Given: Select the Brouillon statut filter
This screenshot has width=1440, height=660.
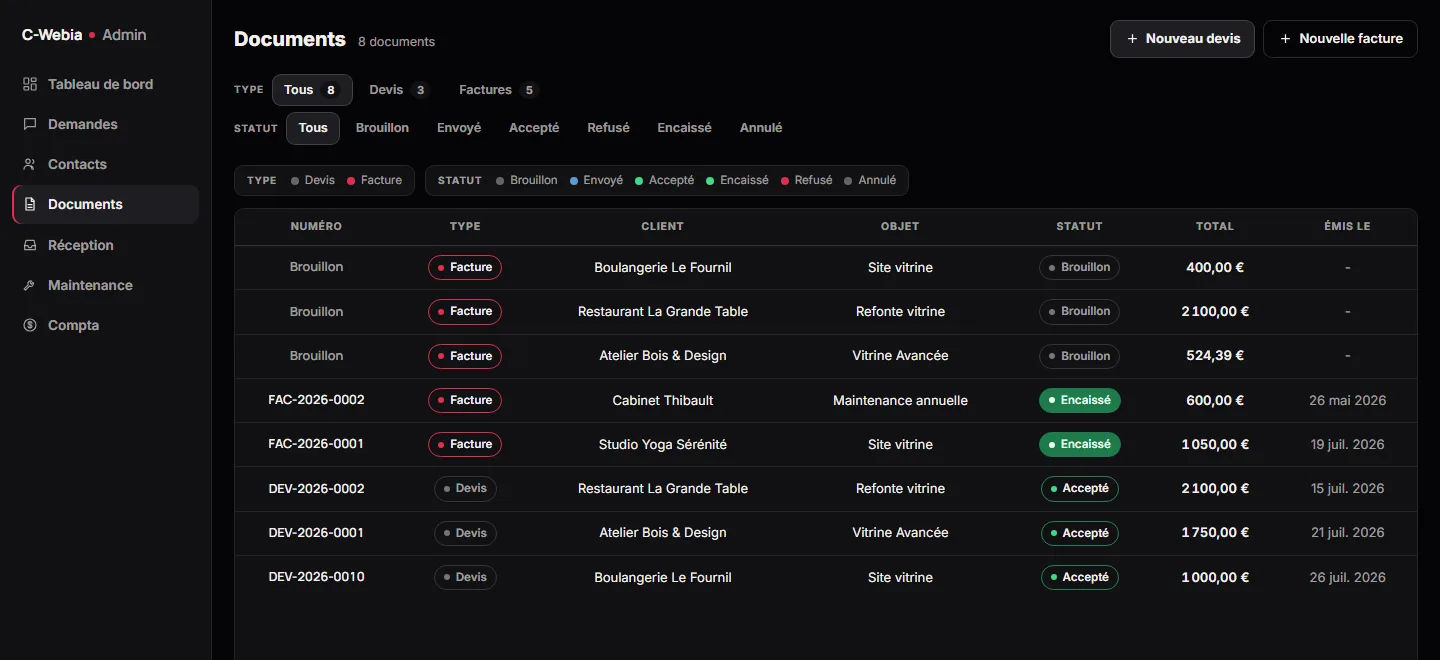Looking at the screenshot, I should coord(382,128).
